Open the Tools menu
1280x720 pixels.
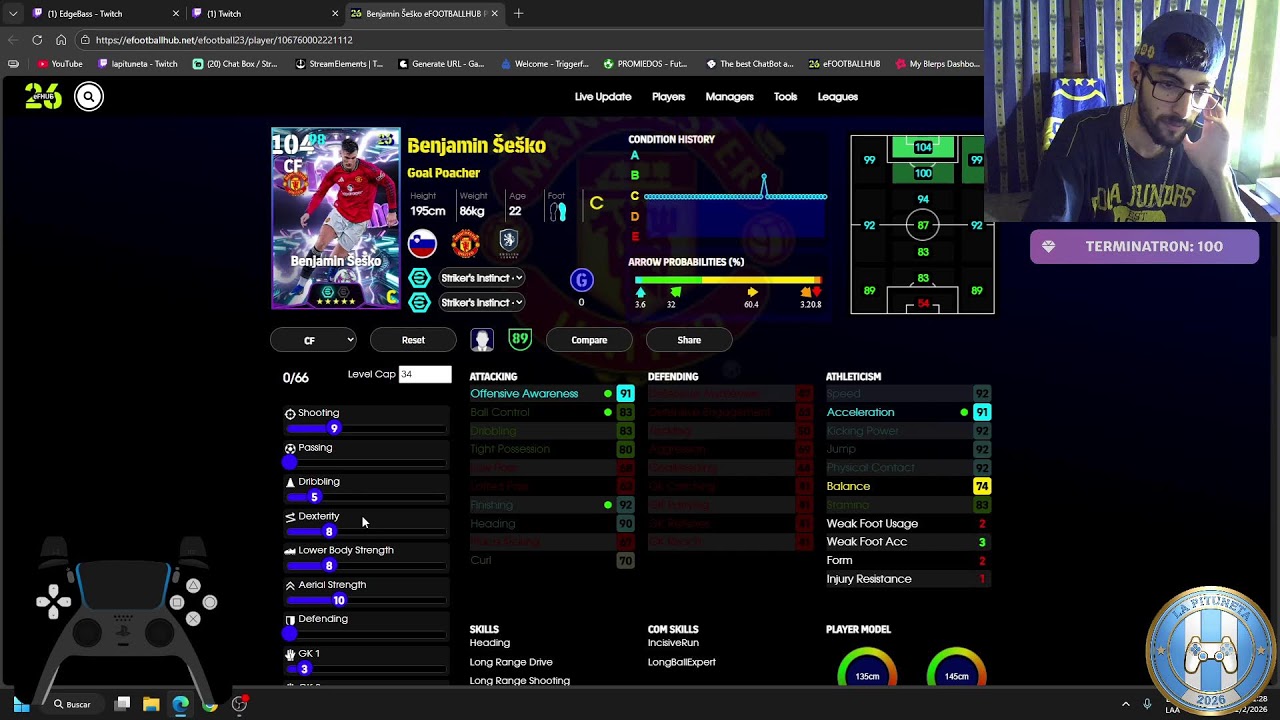785,97
